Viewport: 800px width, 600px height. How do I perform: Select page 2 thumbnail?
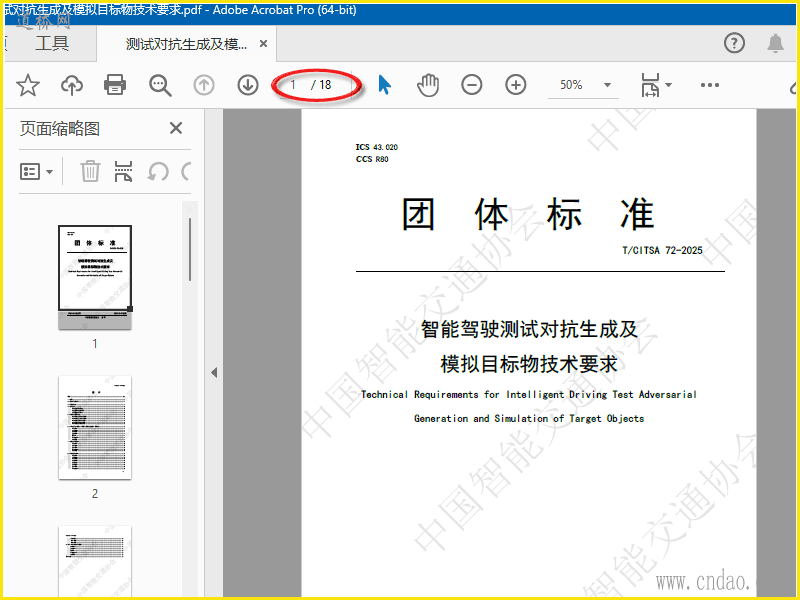click(95, 428)
